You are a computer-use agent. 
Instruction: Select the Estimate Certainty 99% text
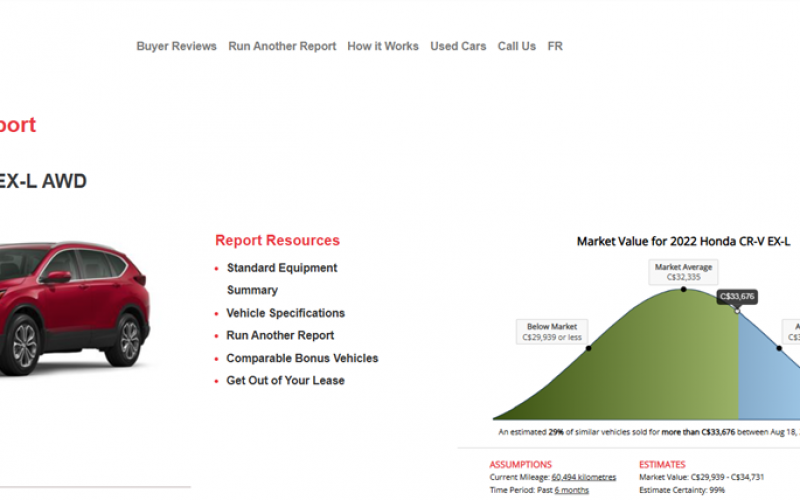pyautogui.click(x=682, y=490)
